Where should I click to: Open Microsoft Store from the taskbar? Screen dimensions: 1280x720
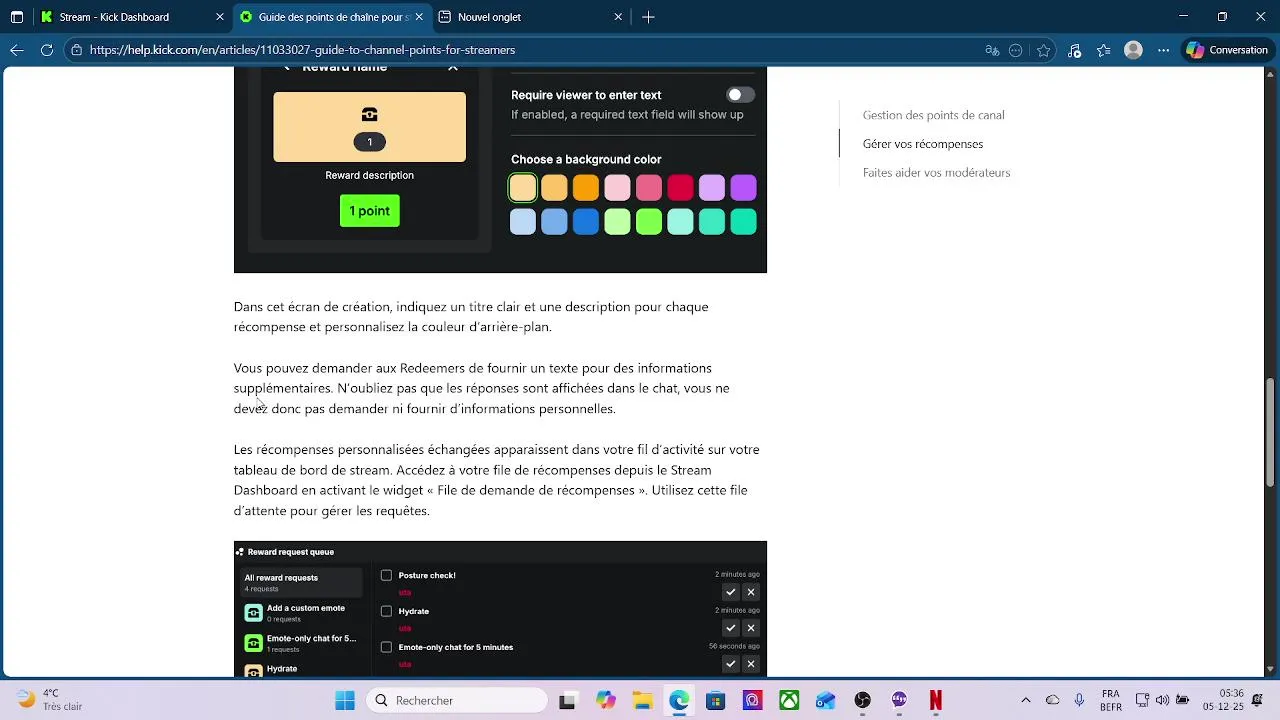tap(716, 701)
